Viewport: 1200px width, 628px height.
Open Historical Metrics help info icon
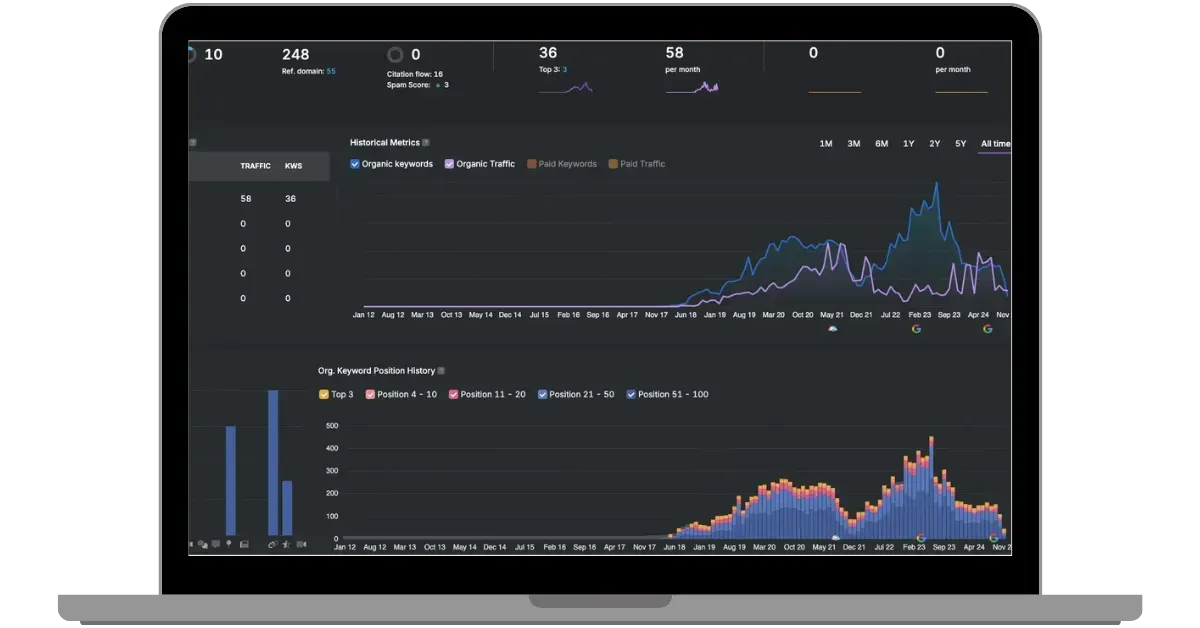point(426,143)
